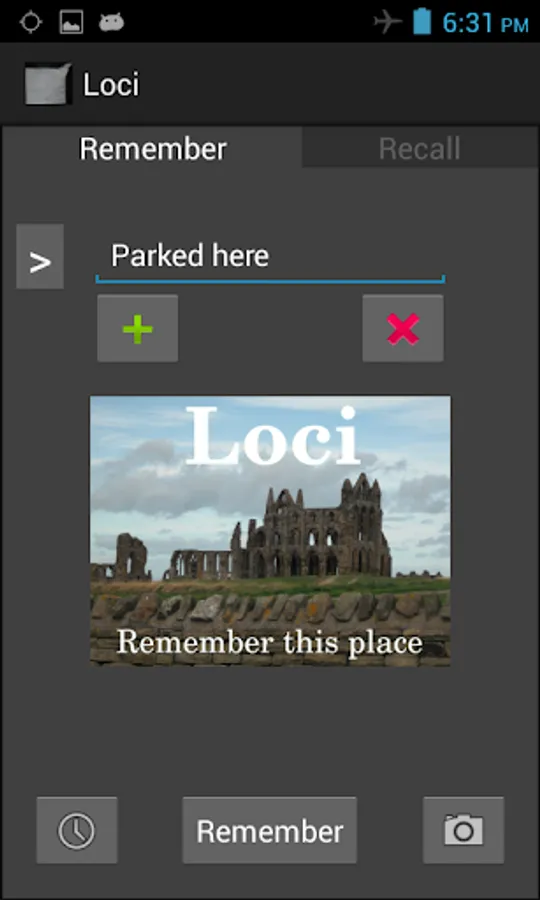This screenshot has height=900, width=540.
Task: Tap the green plus add button
Action: pos(137,328)
